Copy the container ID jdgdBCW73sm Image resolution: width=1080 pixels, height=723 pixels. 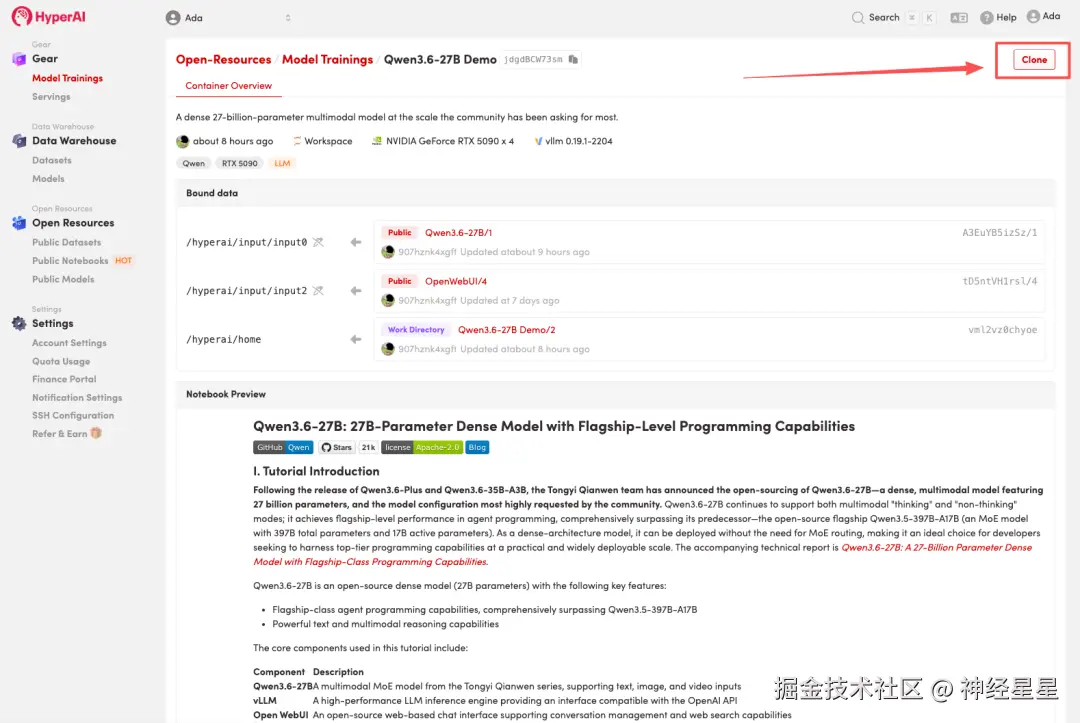tap(573, 59)
